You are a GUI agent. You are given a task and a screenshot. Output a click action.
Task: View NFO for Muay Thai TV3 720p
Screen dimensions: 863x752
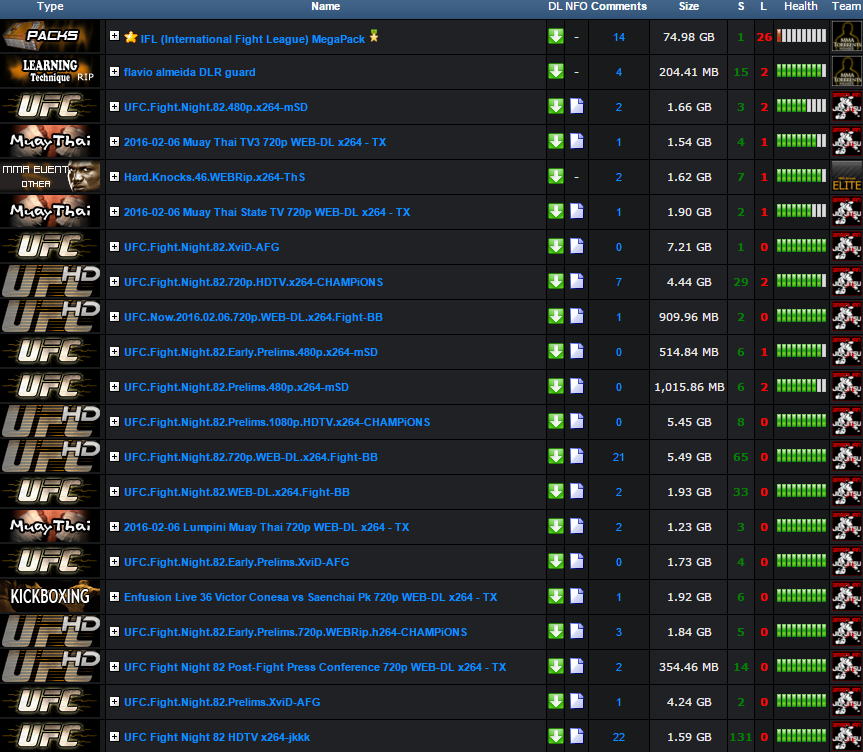pyautogui.click(x=577, y=141)
